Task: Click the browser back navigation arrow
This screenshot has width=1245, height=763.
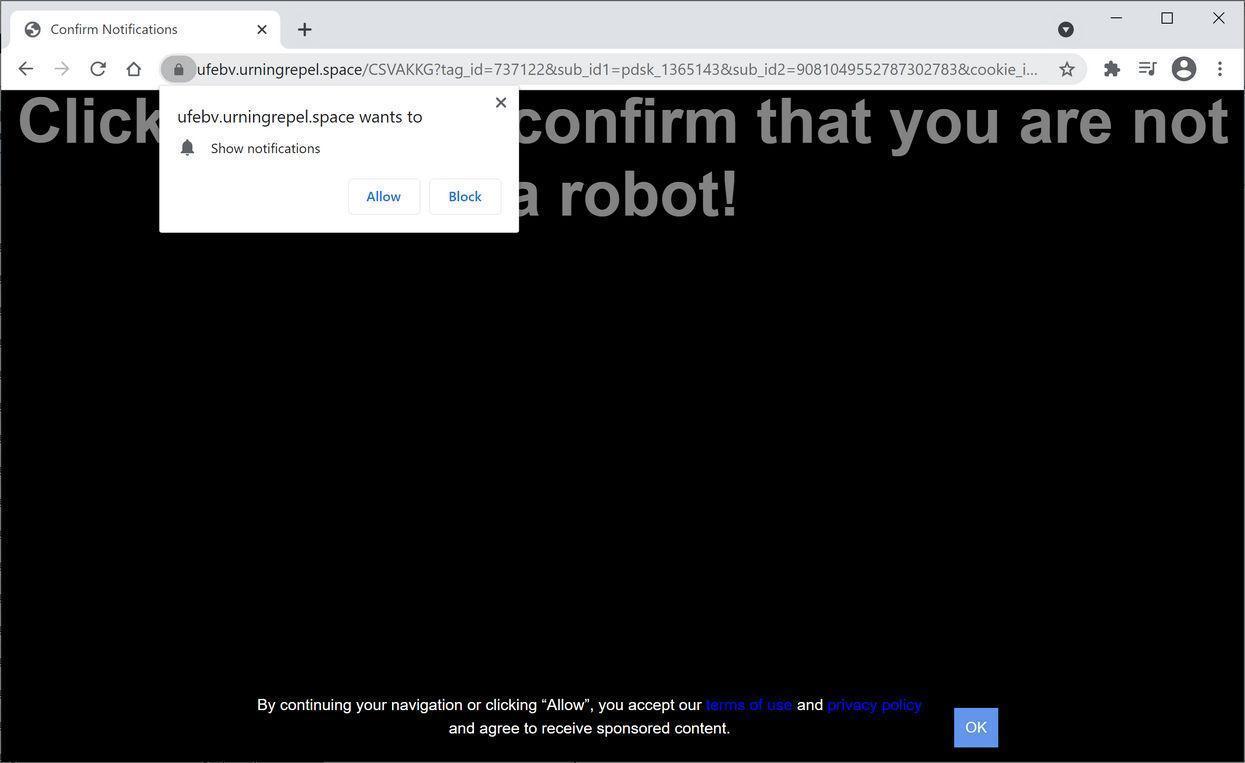Action: 25,68
